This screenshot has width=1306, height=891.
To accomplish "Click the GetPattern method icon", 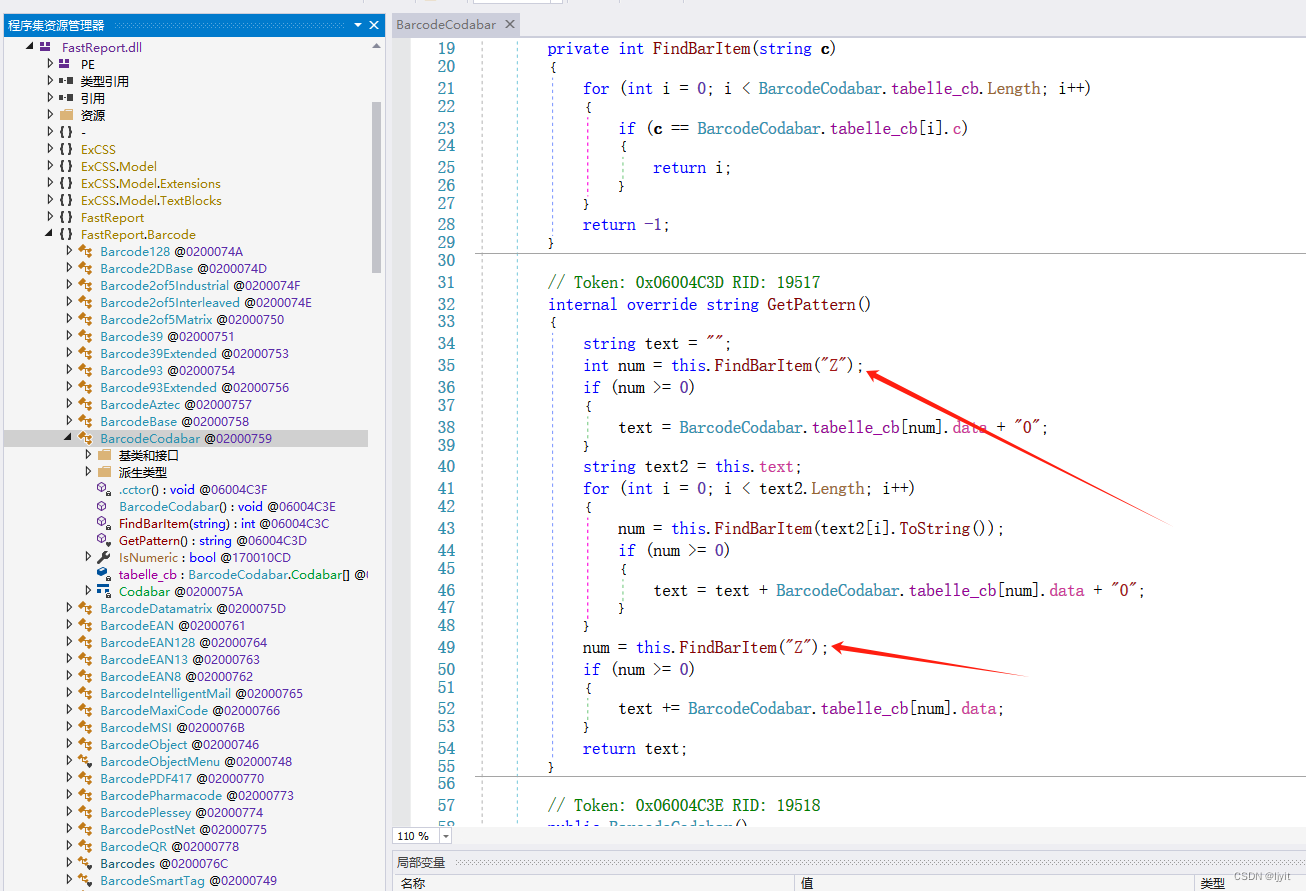I will (x=104, y=540).
